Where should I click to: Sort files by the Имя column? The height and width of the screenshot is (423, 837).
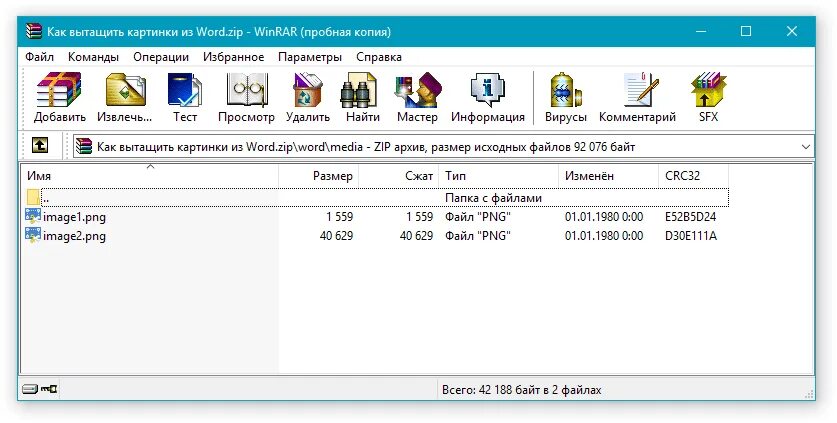[x=150, y=176]
